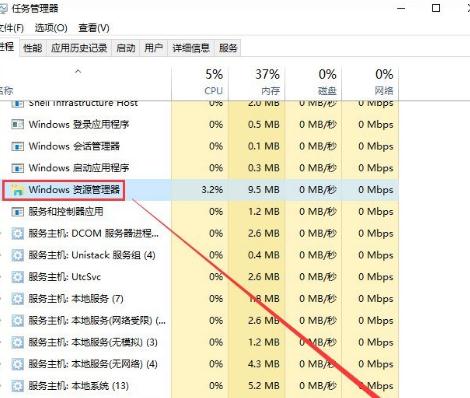Click the gear icon for DCOM 服务器进程
Image resolution: width=470 pixels, height=398 pixels.
[x=17, y=233]
